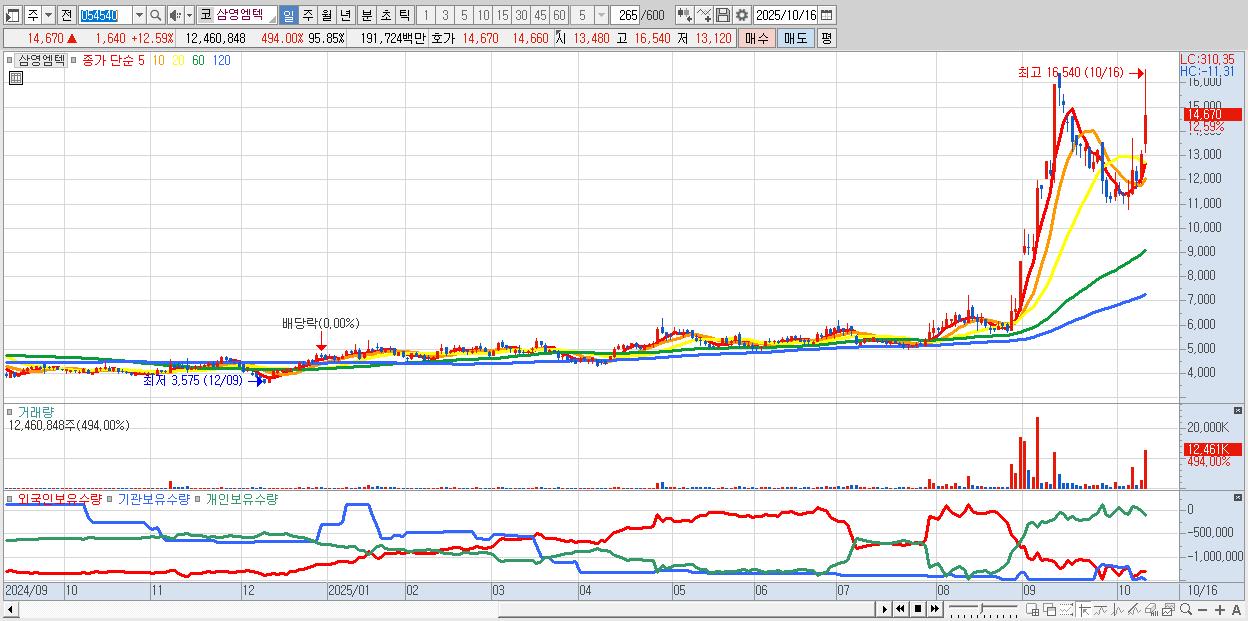Click the play button on replay controls
The image size is (1248, 621).
click(x=885, y=609)
